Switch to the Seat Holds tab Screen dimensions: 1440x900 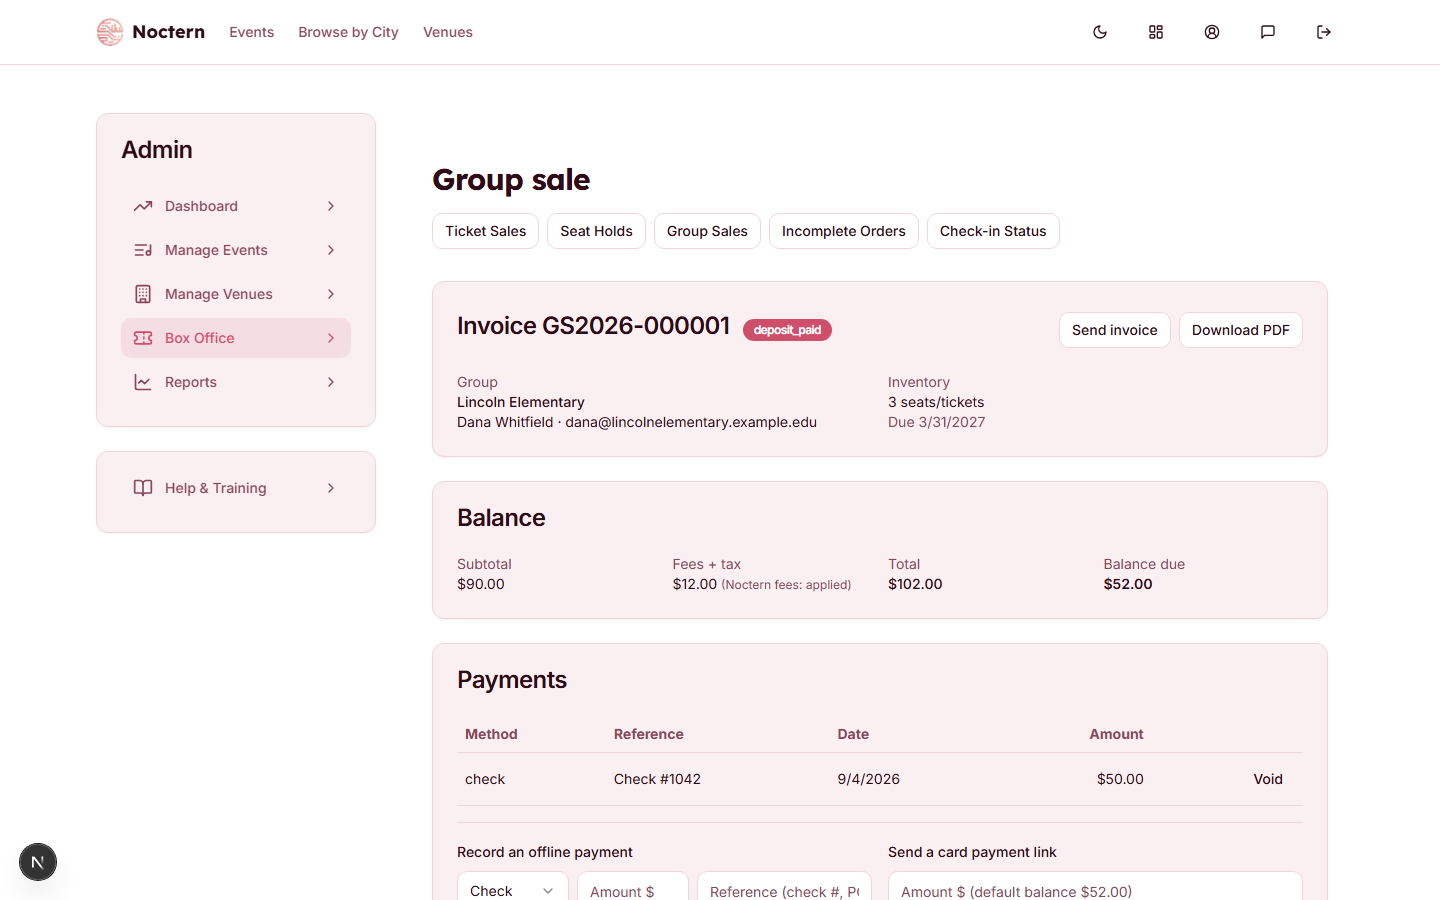(596, 231)
